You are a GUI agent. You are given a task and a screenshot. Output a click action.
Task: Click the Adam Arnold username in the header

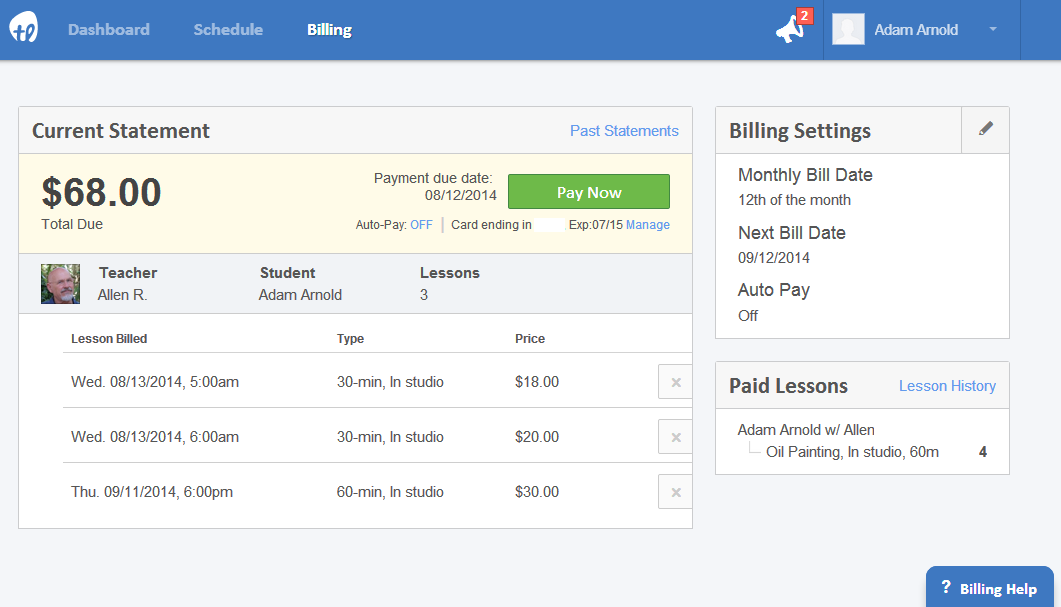[x=916, y=30]
